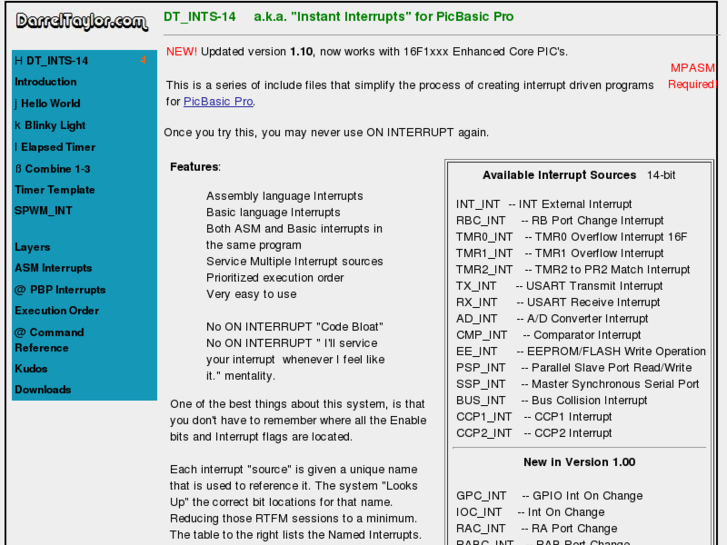Image resolution: width=727 pixels, height=545 pixels.
Task: Open the SPWM_INT page
Action: point(43,211)
